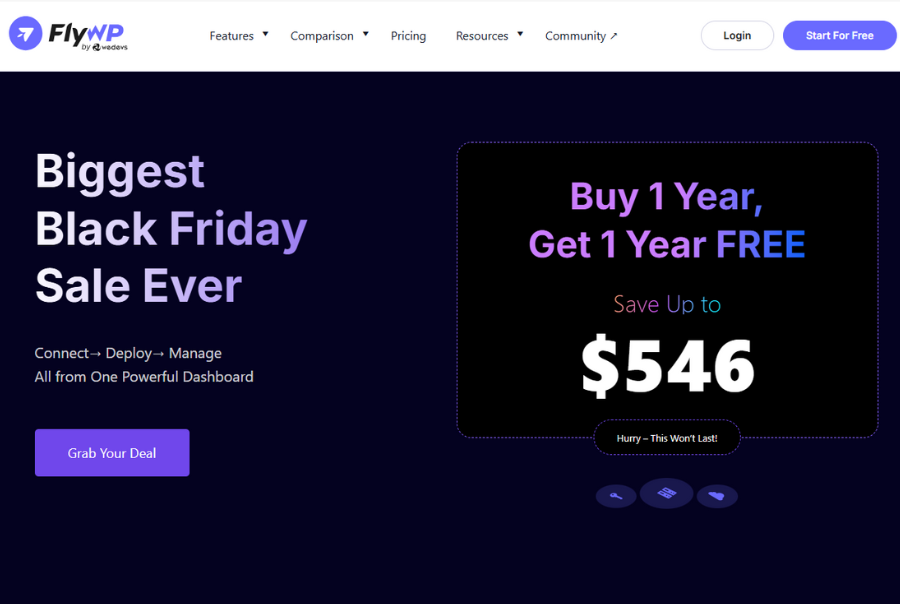Expand the Comparison dropdown arrow
Viewport: 900px width, 604px height.
365,34
